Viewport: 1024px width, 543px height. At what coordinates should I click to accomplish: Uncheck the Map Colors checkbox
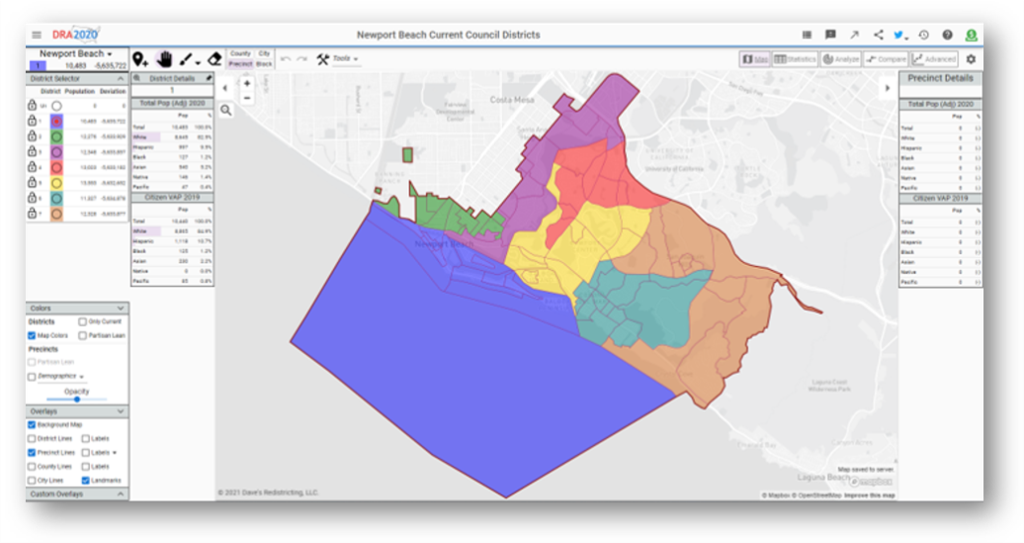click(x=32, y=336)
